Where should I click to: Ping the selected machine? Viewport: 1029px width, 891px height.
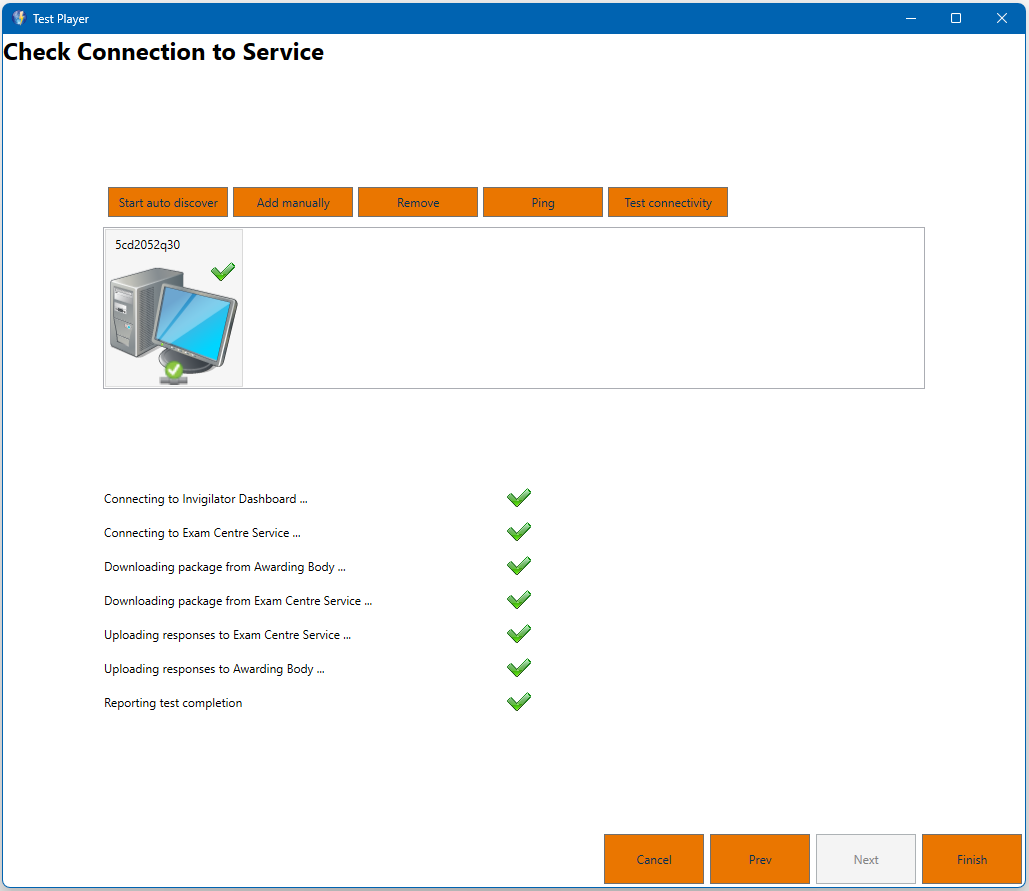tap(543, 202)
